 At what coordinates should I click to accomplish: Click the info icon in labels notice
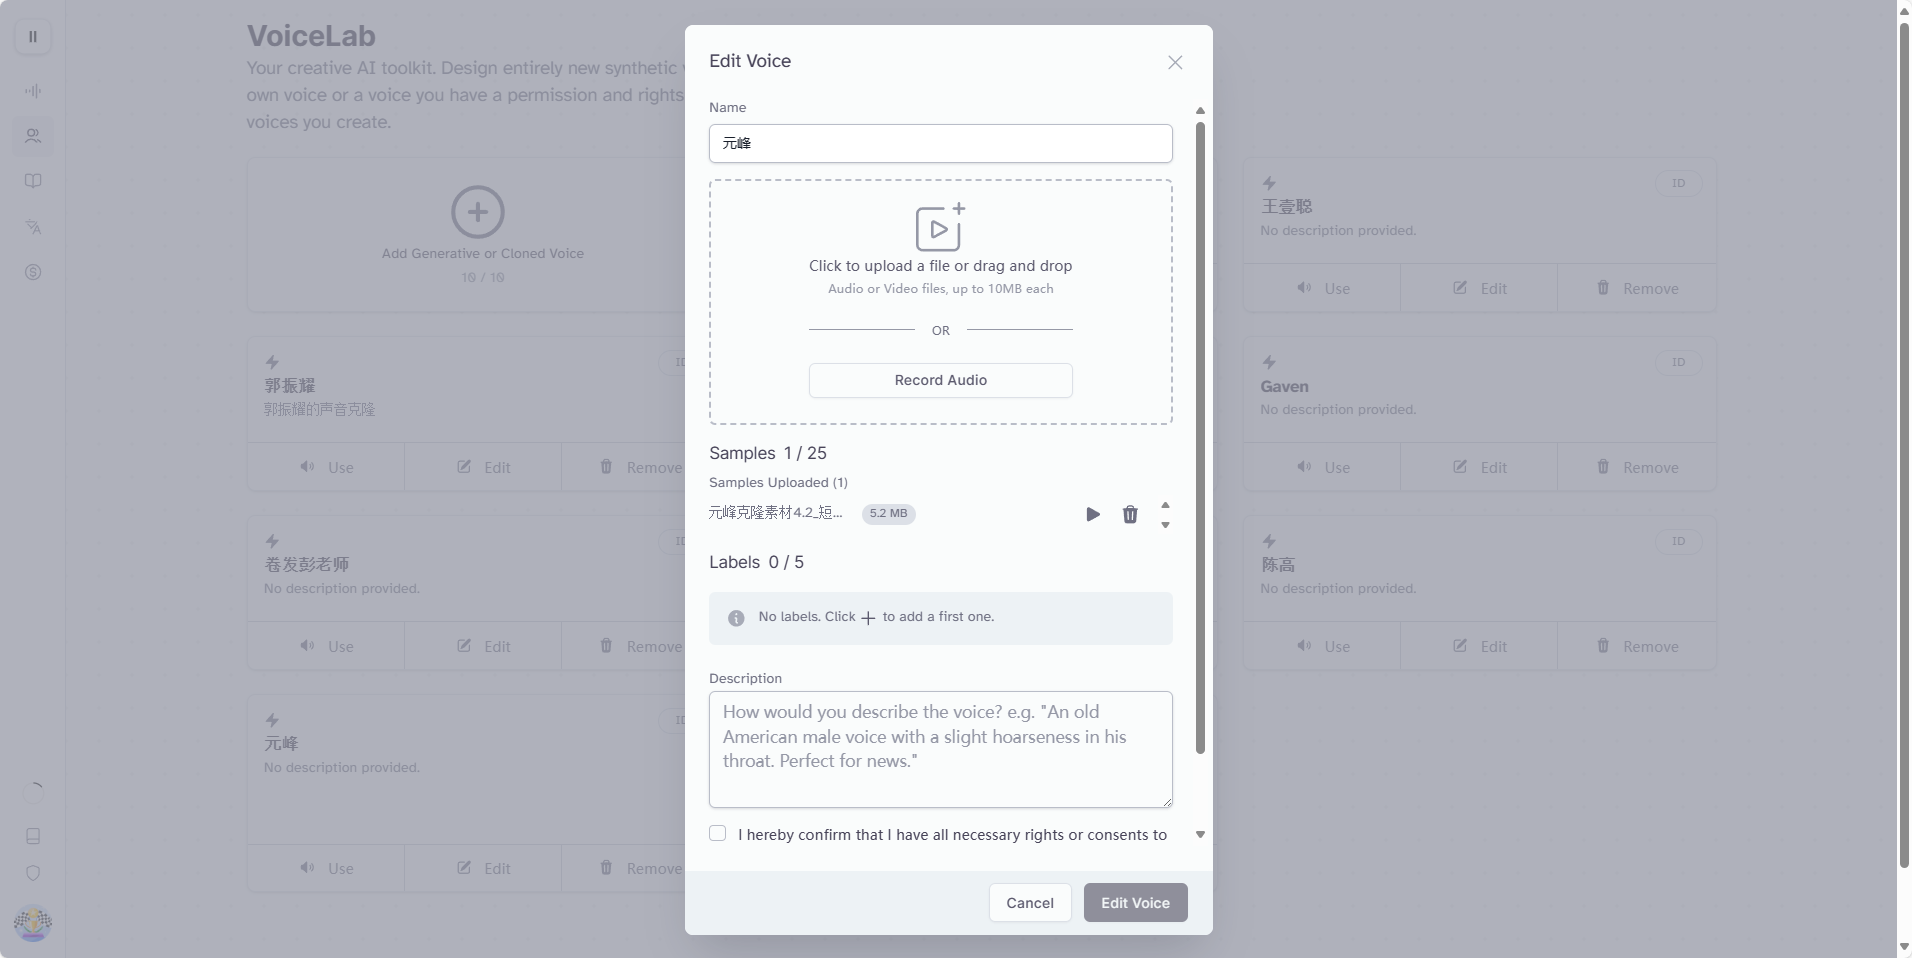pyautogui.click(x=736, y=618)
